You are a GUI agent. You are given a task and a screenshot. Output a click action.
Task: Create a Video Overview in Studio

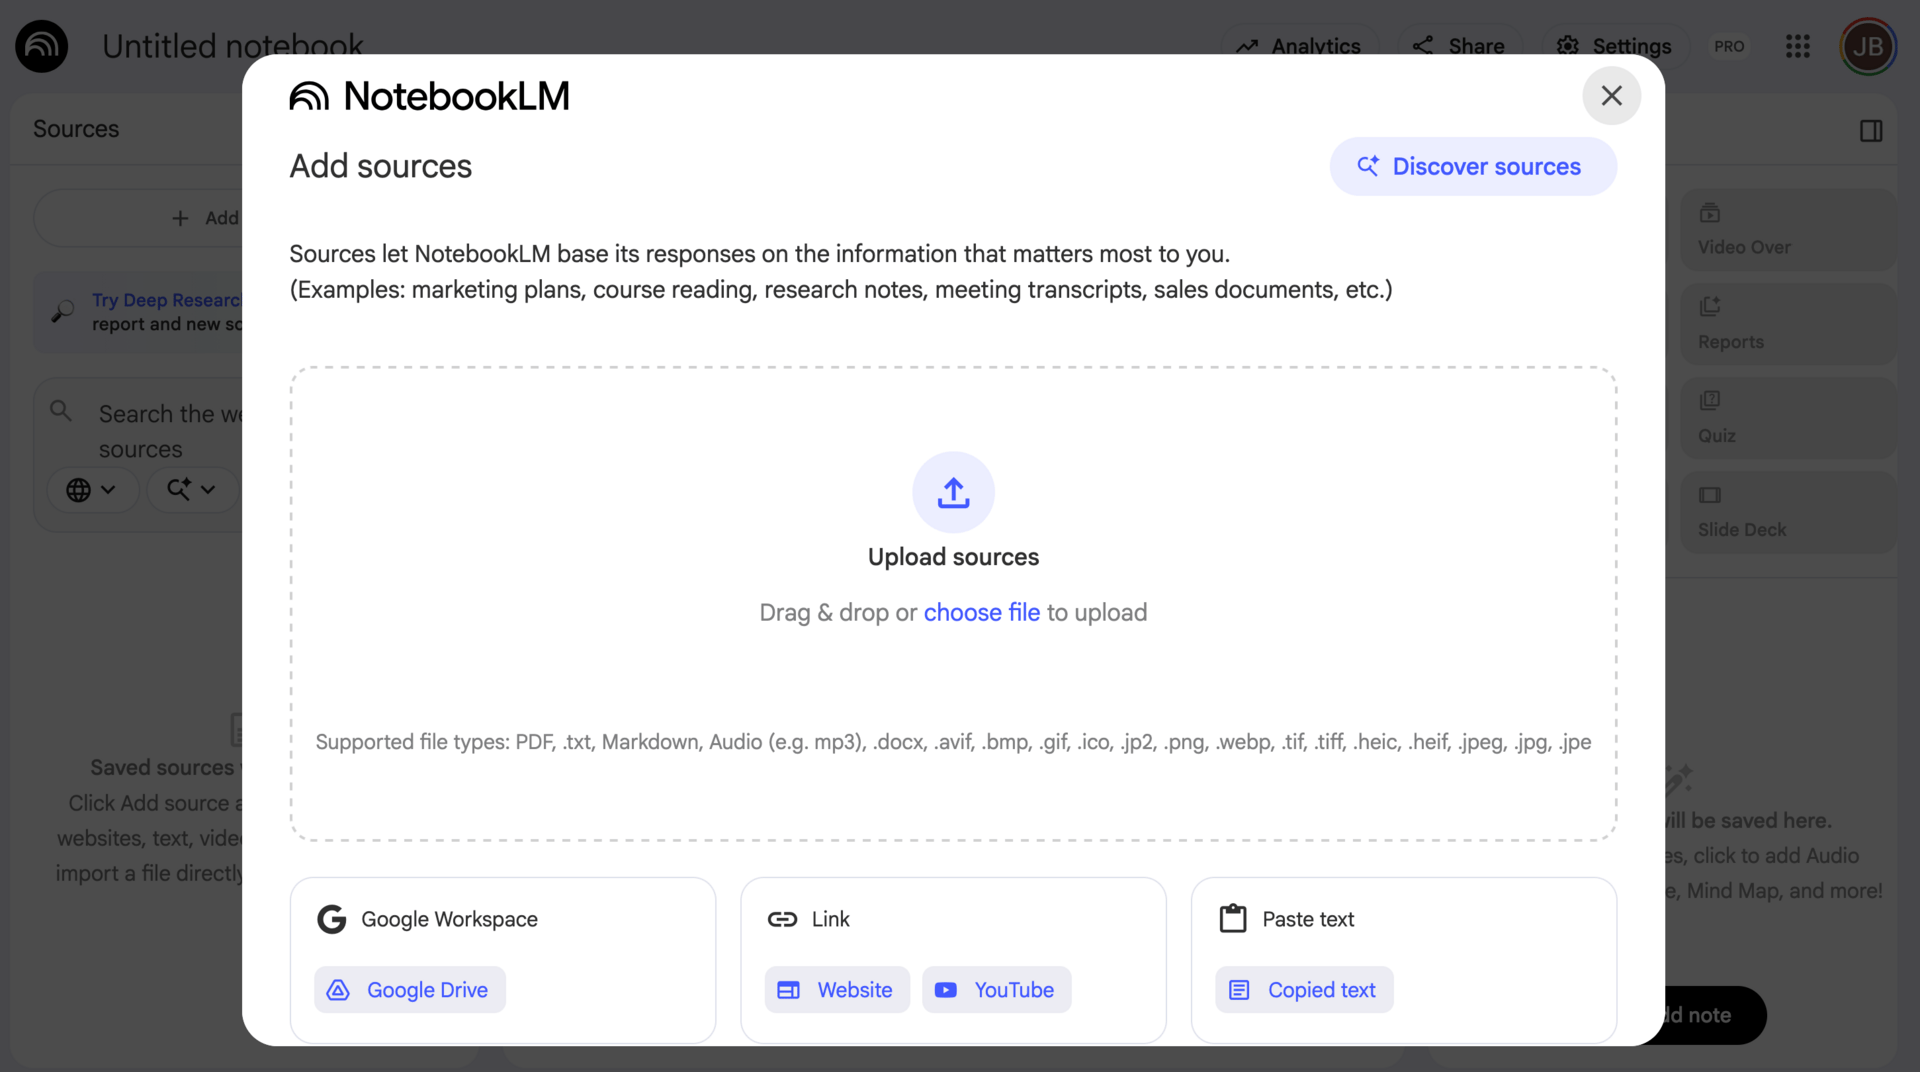pos(1787,230)
